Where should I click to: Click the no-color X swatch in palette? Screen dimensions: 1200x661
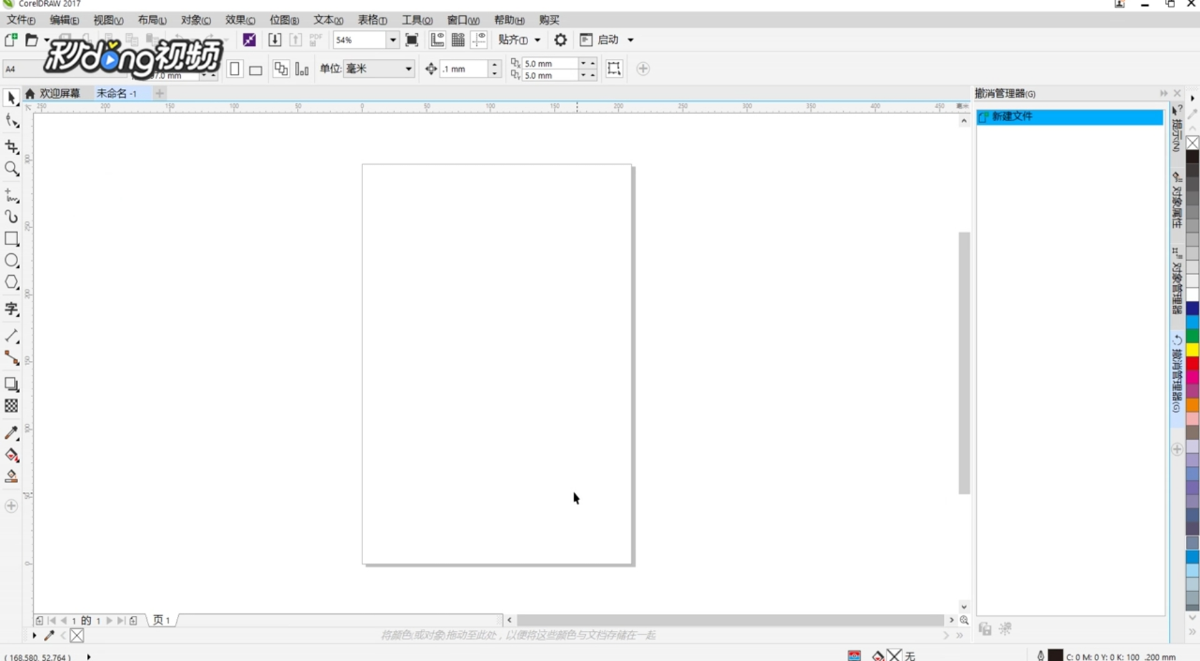1192,143
